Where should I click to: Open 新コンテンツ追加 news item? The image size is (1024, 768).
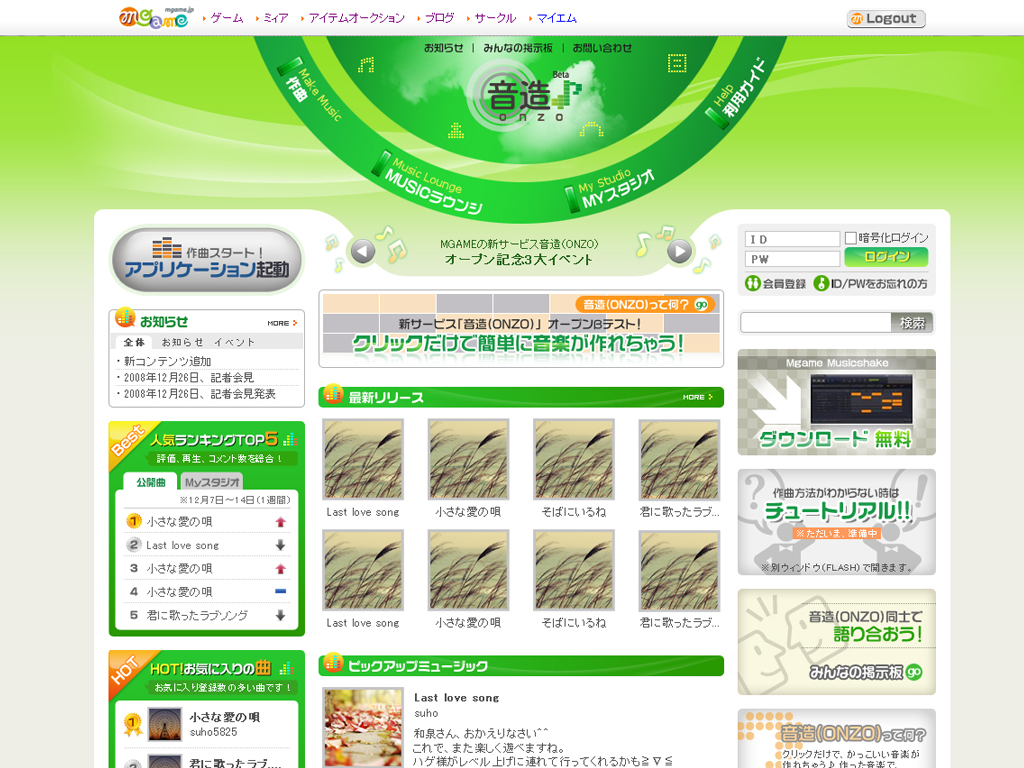click(x=167, y=361)
